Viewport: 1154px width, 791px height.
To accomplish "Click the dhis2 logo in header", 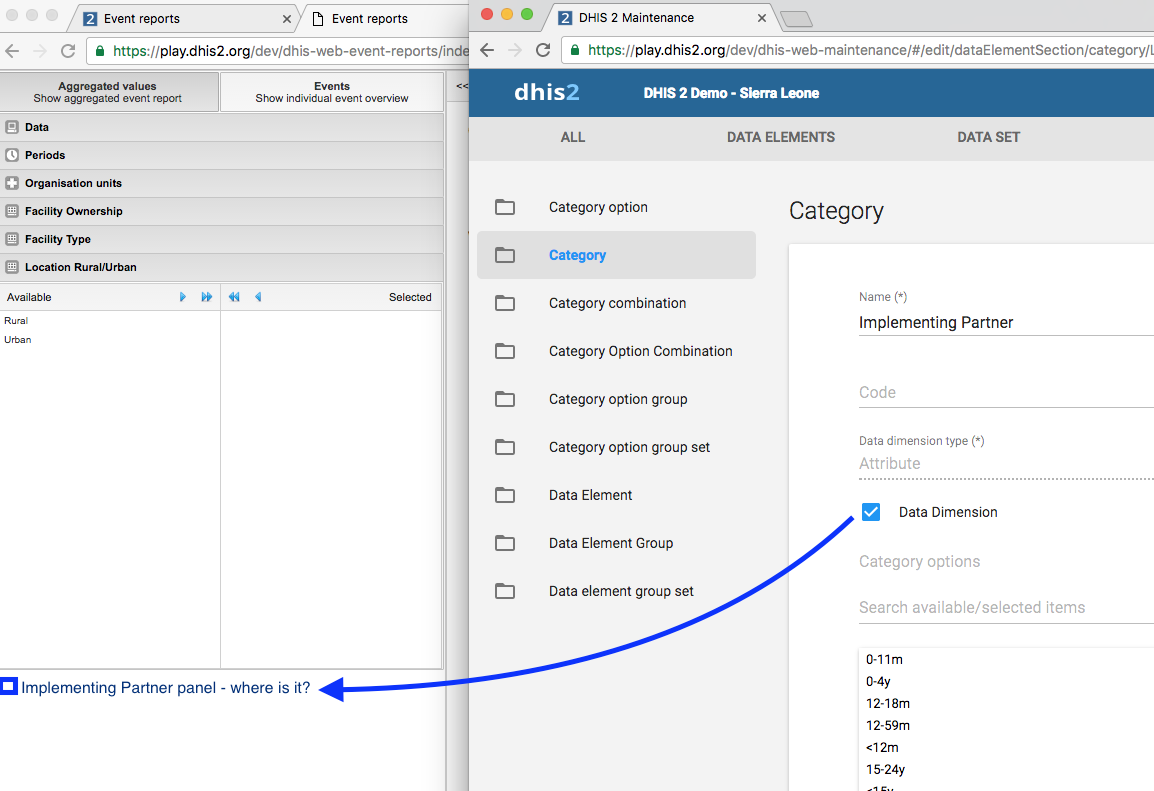I will (546, 93).
